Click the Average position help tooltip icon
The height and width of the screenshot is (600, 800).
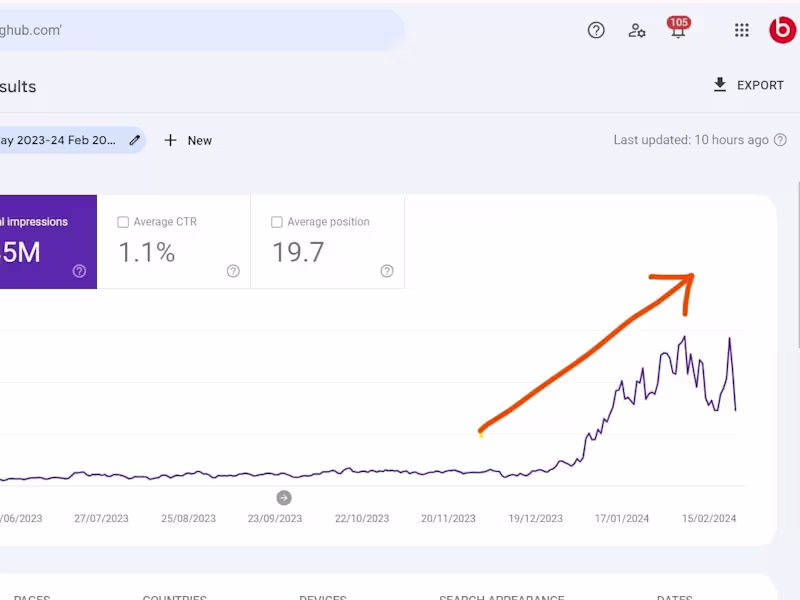[387, 270]
